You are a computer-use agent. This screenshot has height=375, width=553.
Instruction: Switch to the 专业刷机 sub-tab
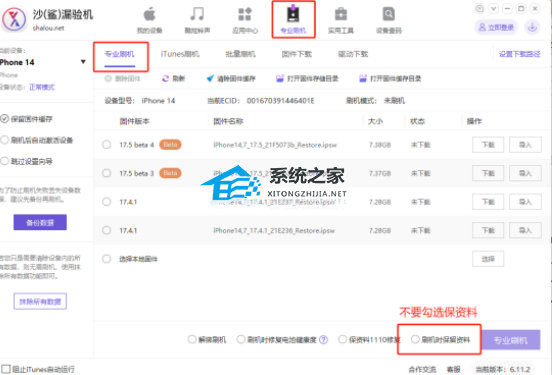120,54
